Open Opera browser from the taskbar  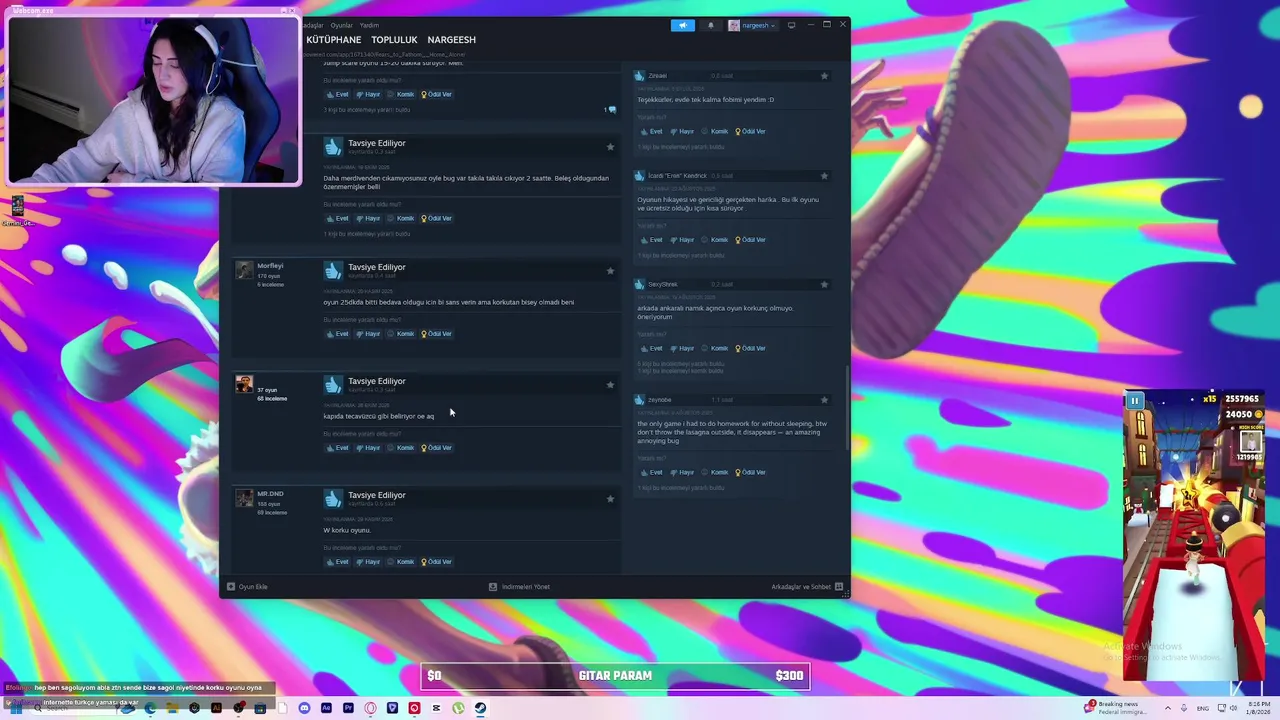pos(370,708)
